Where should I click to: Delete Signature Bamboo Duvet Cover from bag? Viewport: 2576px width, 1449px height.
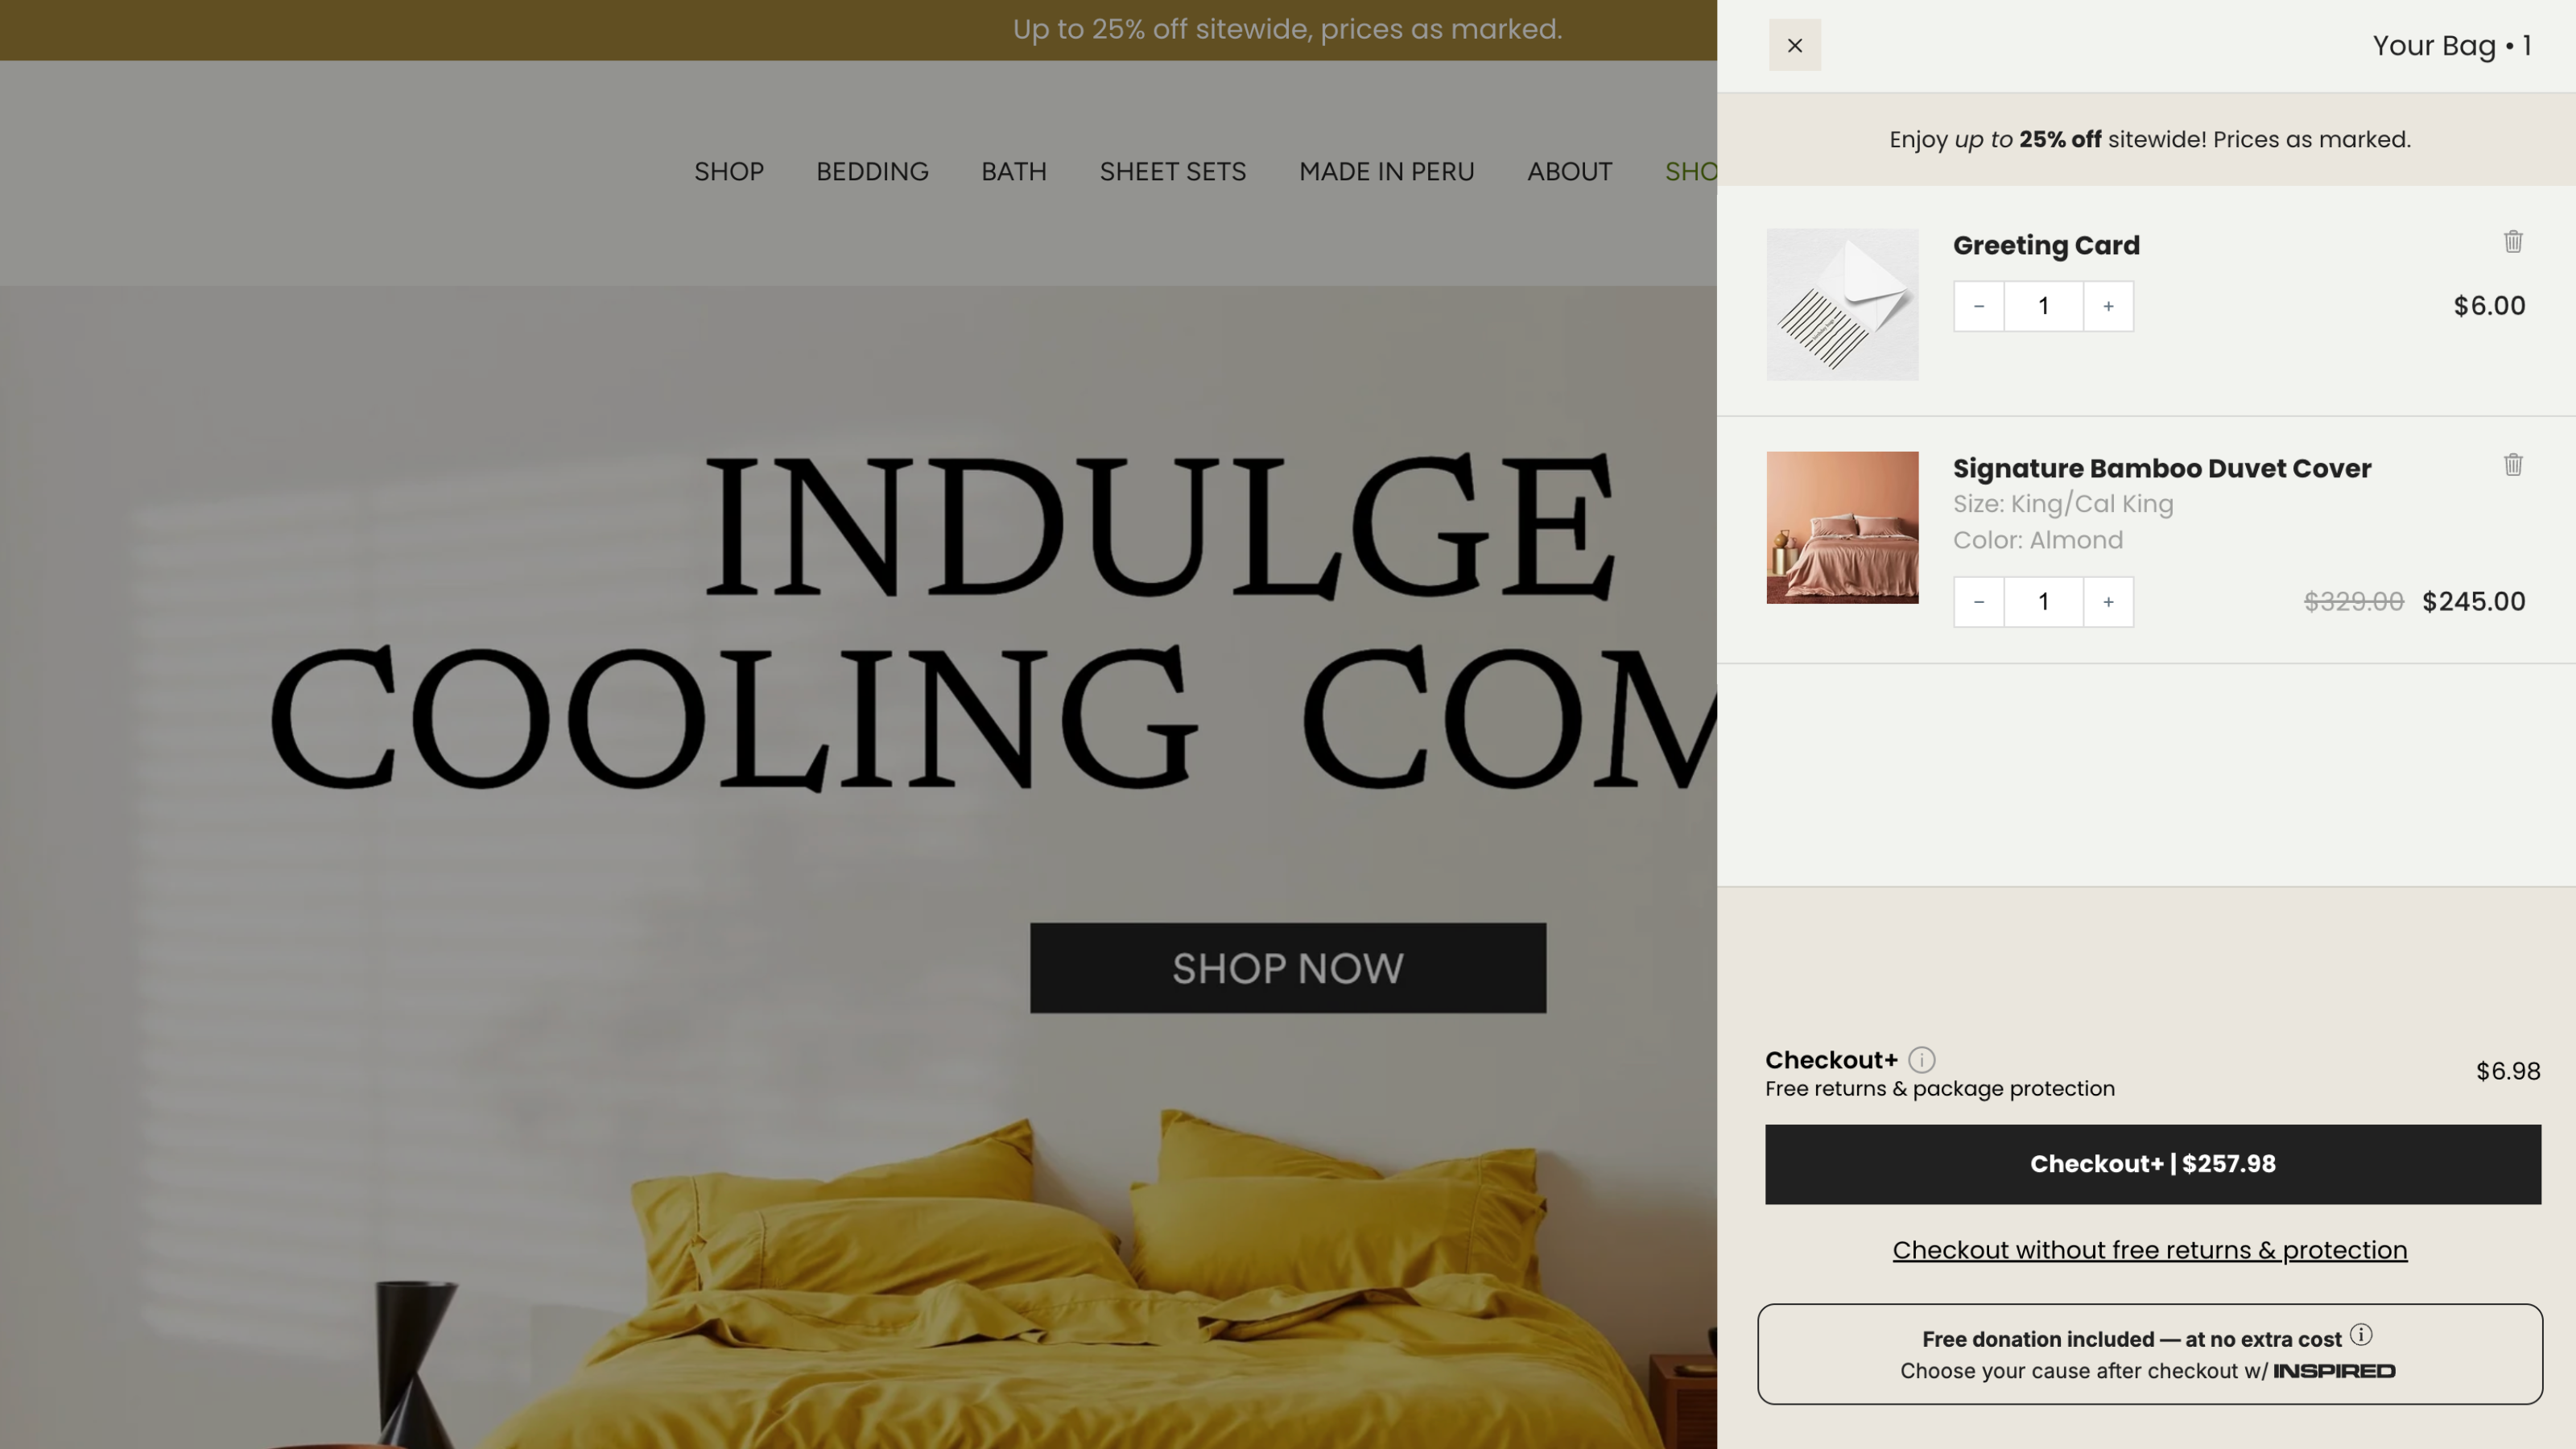[x=2513, y=464]
